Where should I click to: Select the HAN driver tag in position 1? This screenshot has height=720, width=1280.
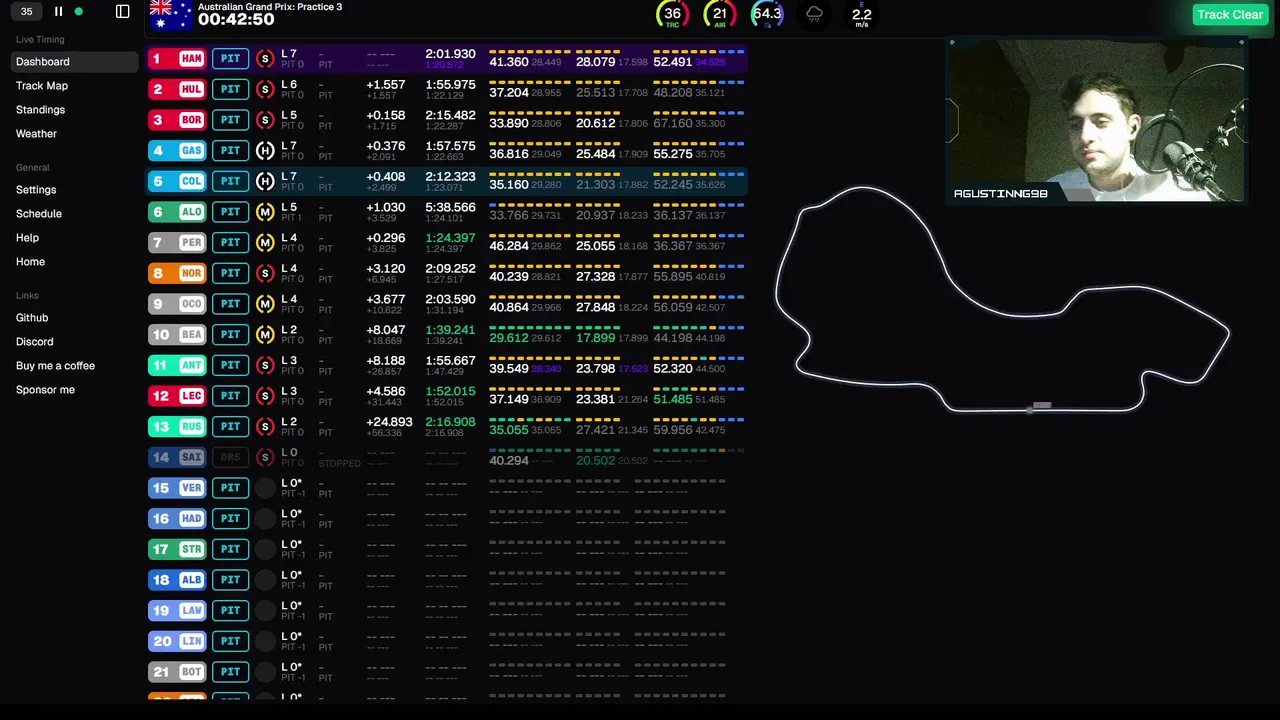click(177, 58)
